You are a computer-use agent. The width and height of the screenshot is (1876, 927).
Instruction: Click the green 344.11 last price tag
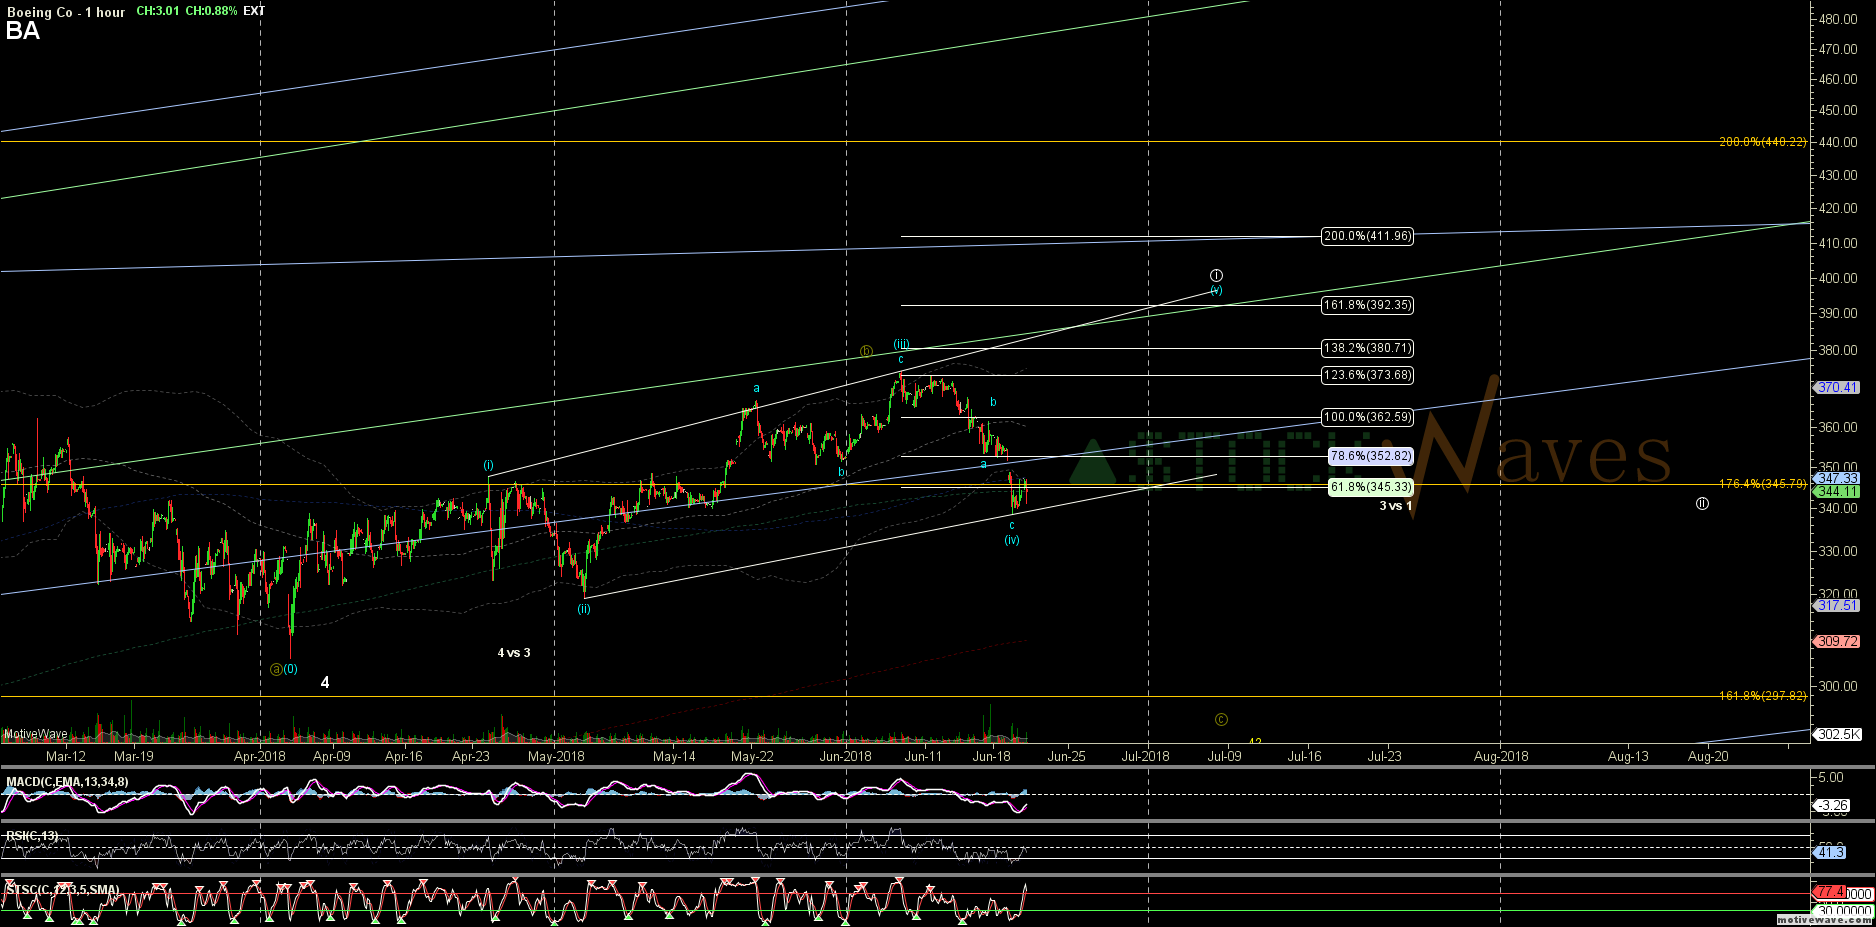(x=1837, y=491)
